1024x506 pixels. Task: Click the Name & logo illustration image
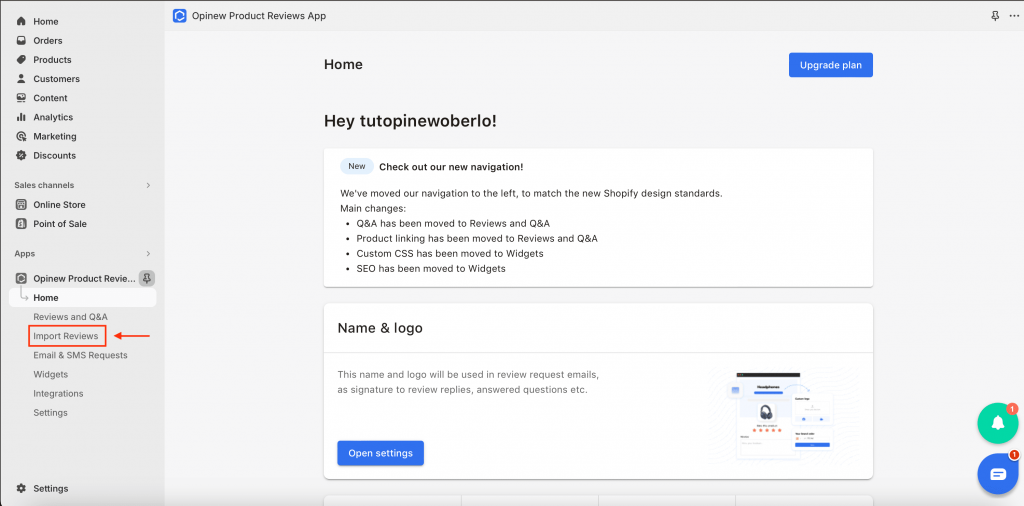(784, 417)
